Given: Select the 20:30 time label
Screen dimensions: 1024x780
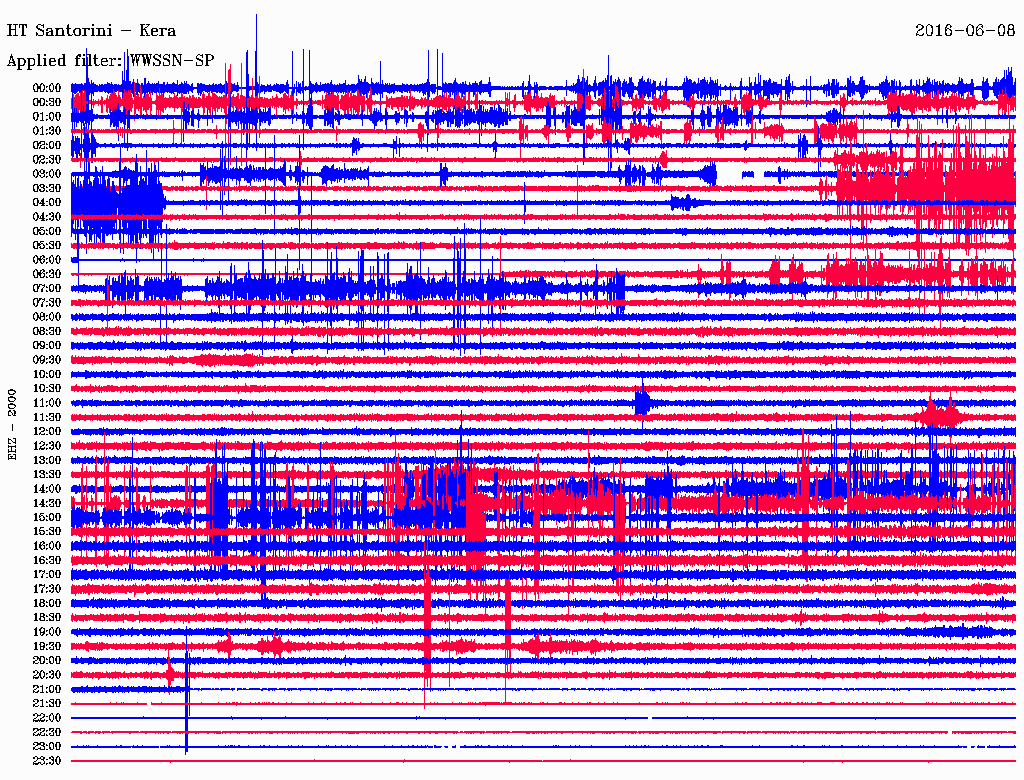Looking at the screenshot, I should point(47,675).
